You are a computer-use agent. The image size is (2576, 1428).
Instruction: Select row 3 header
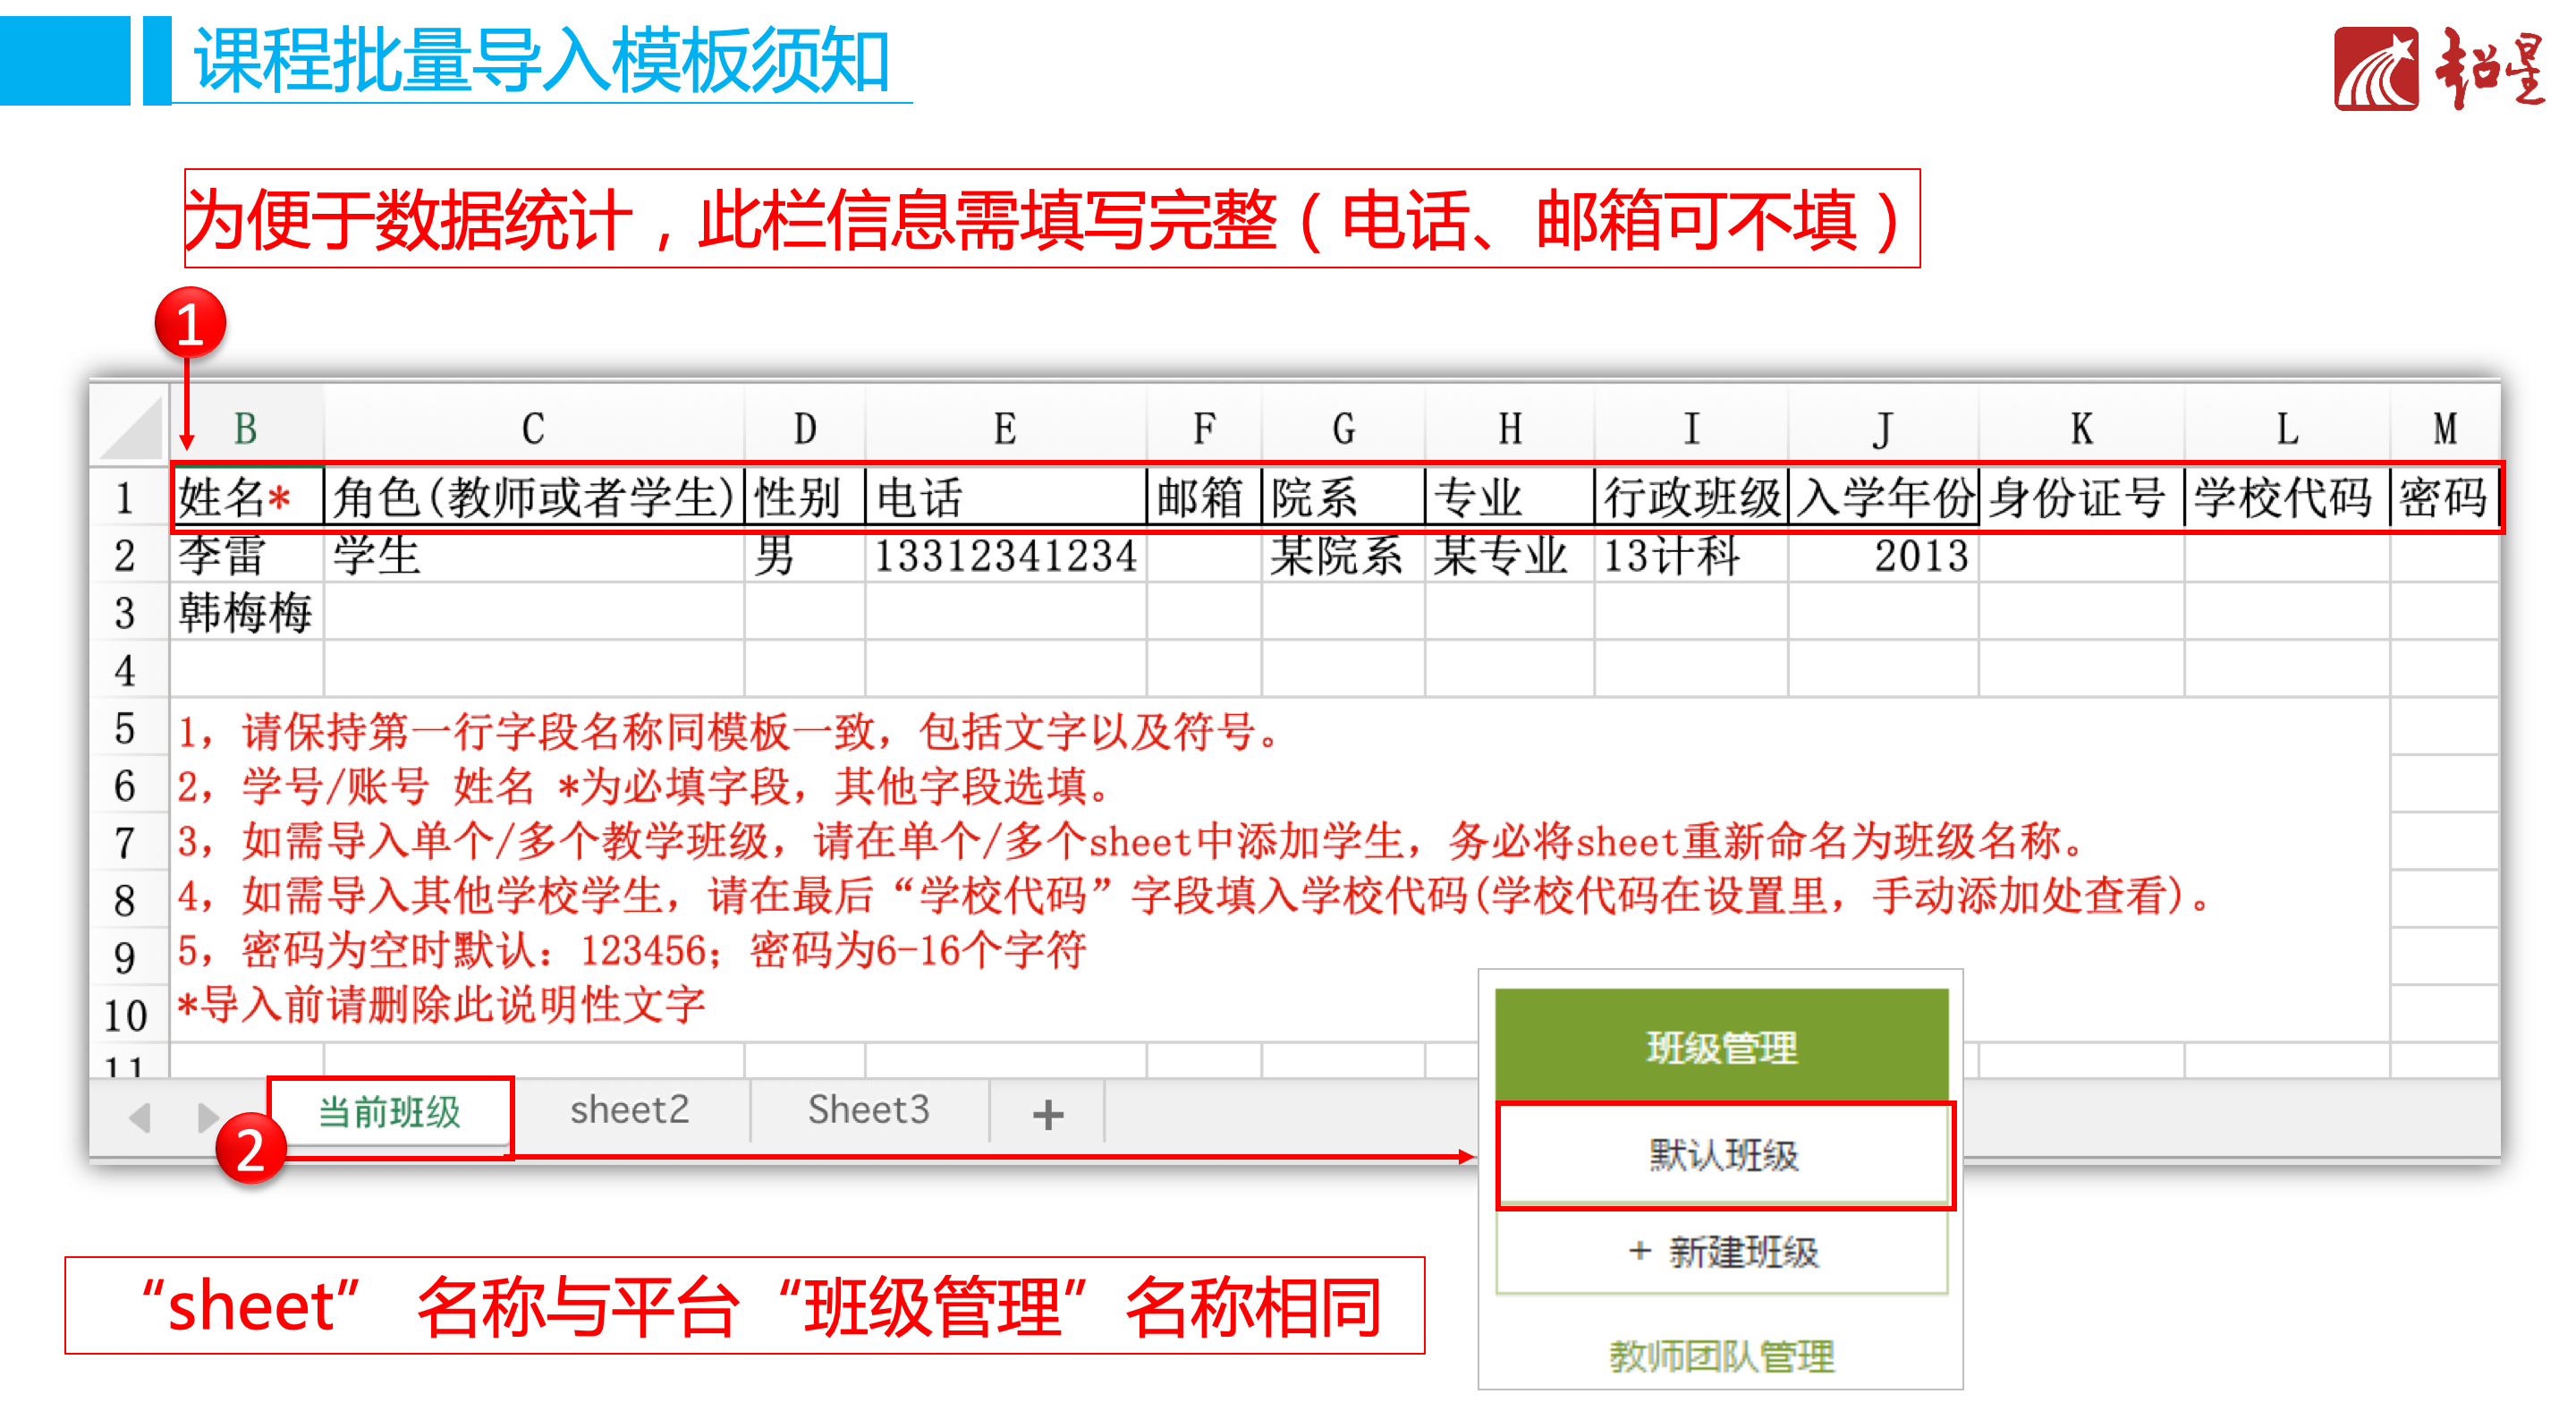point(125,612)
